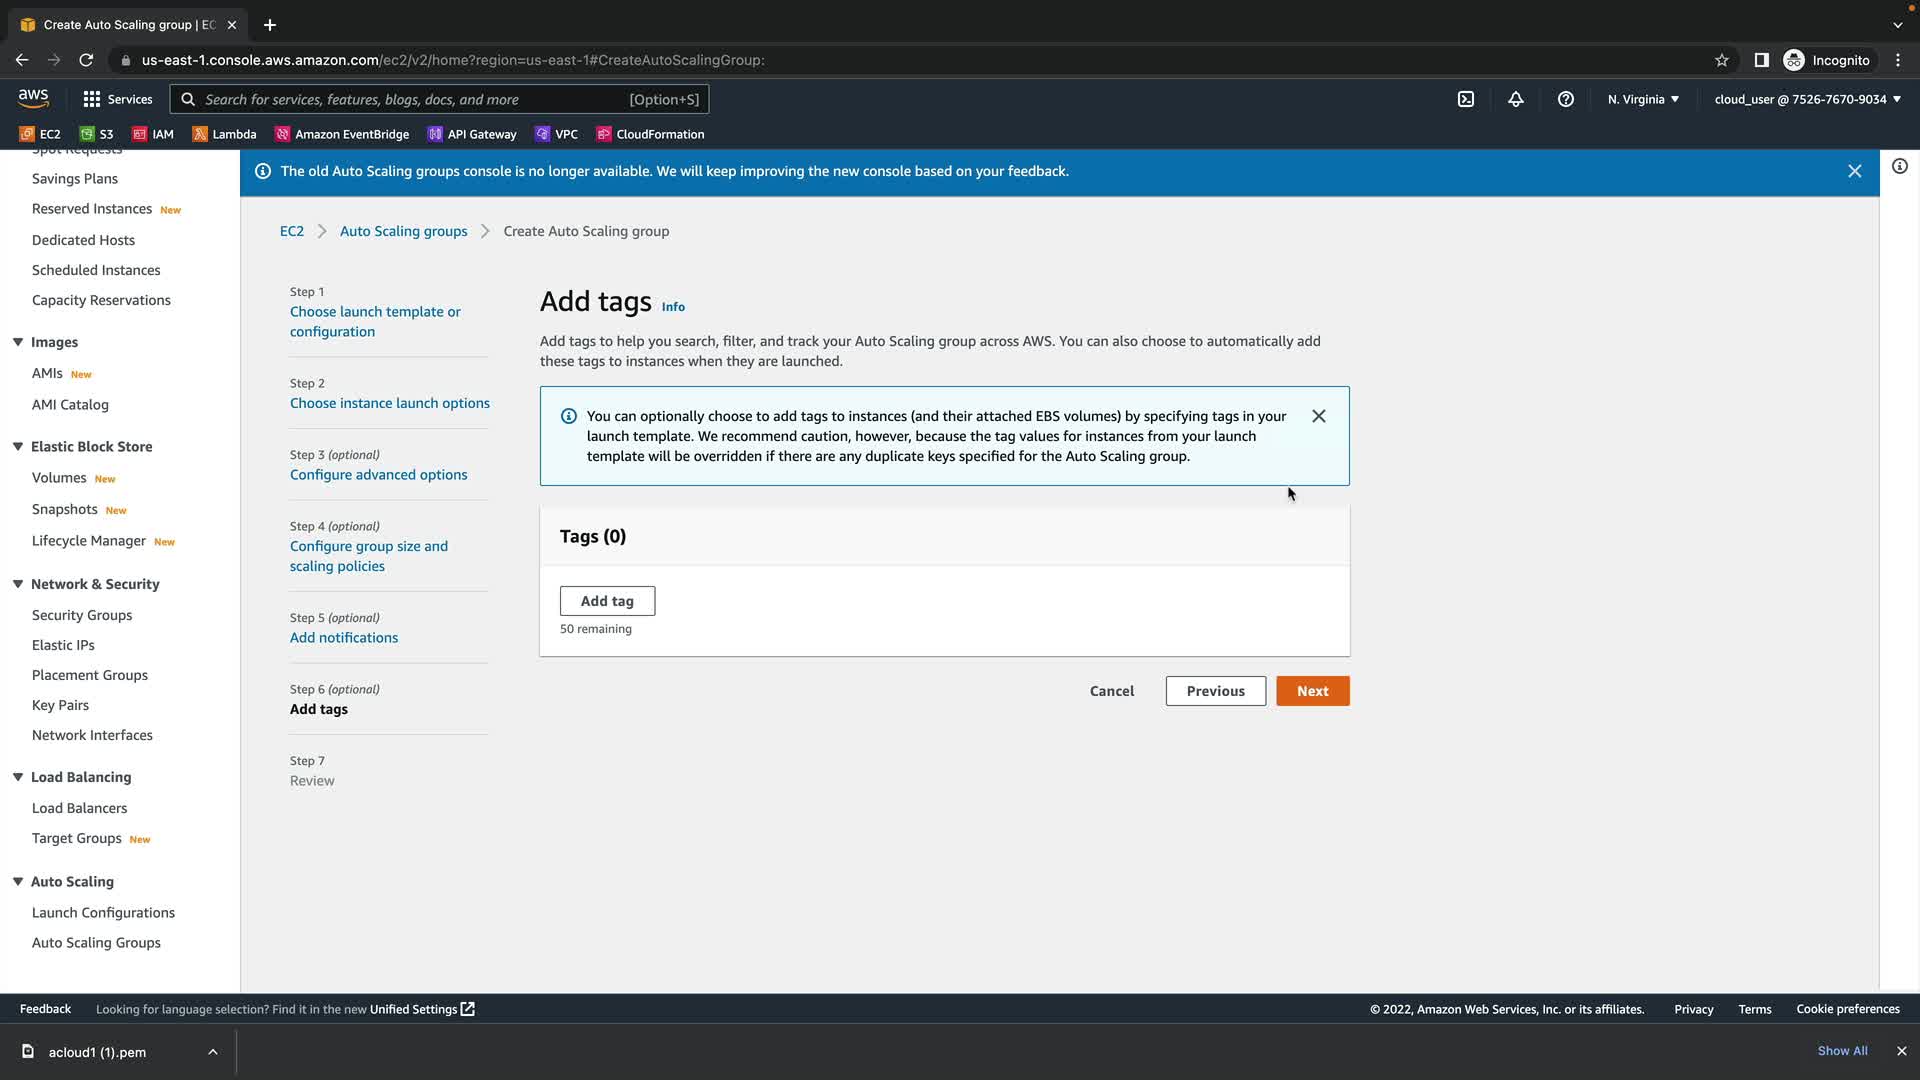This screenshot has width=1920, height=1080.
Task: Open CloudFormation shortcut in favorites bar
Action: tap(650, 134)
